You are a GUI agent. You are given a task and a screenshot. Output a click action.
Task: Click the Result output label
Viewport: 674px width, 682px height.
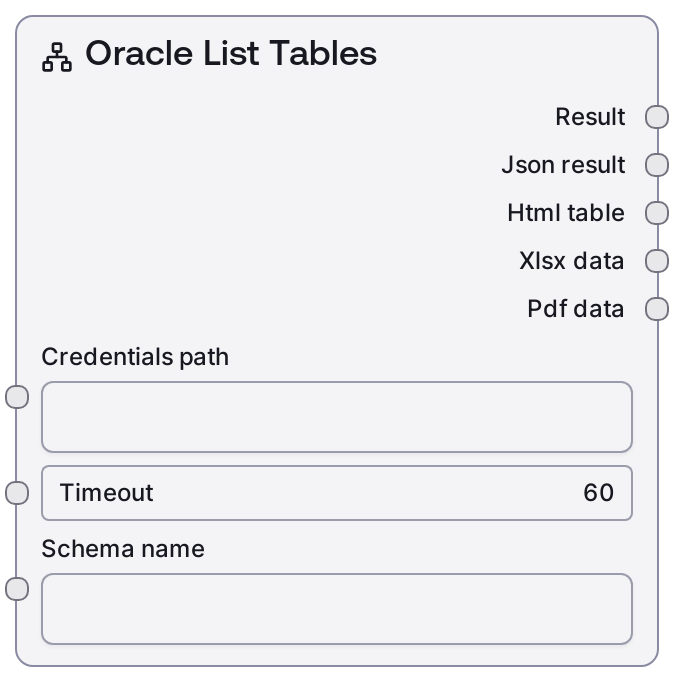[590, 117]
